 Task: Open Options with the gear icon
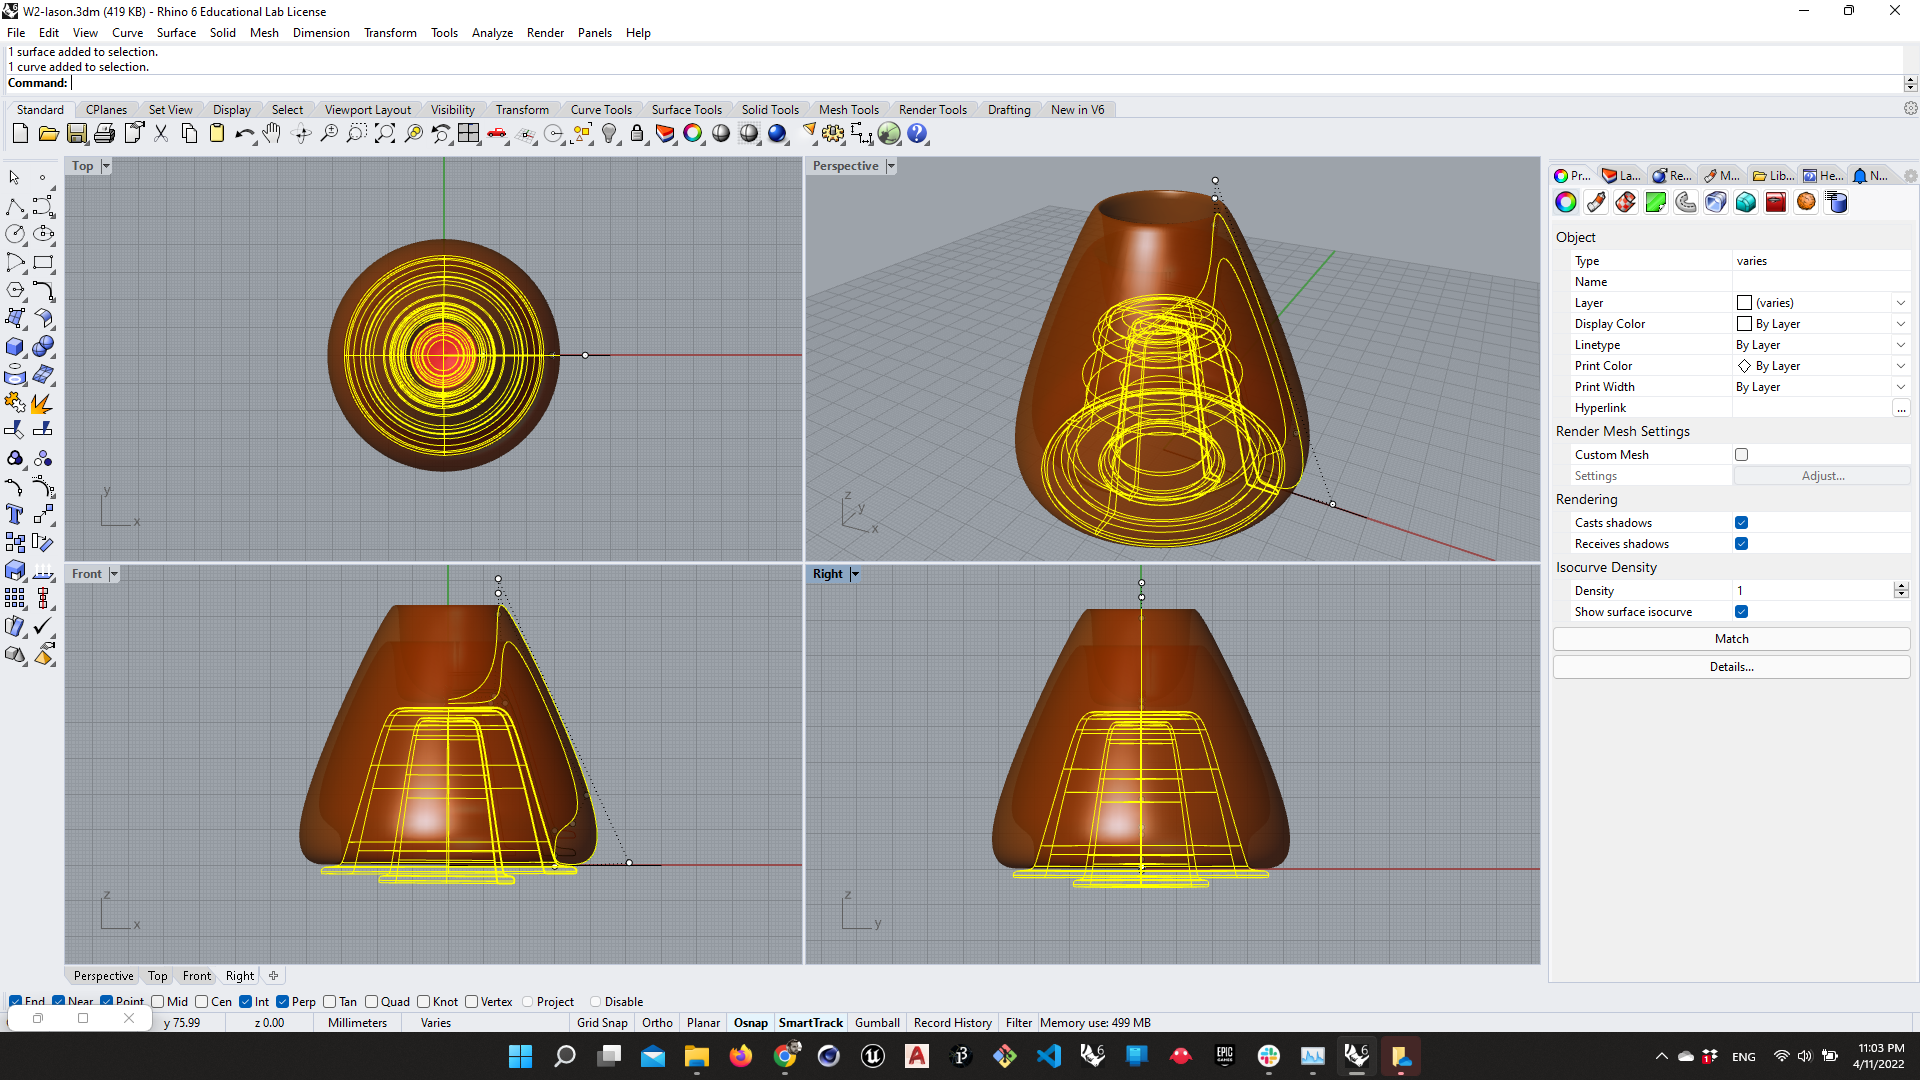[x=833, y=133]
